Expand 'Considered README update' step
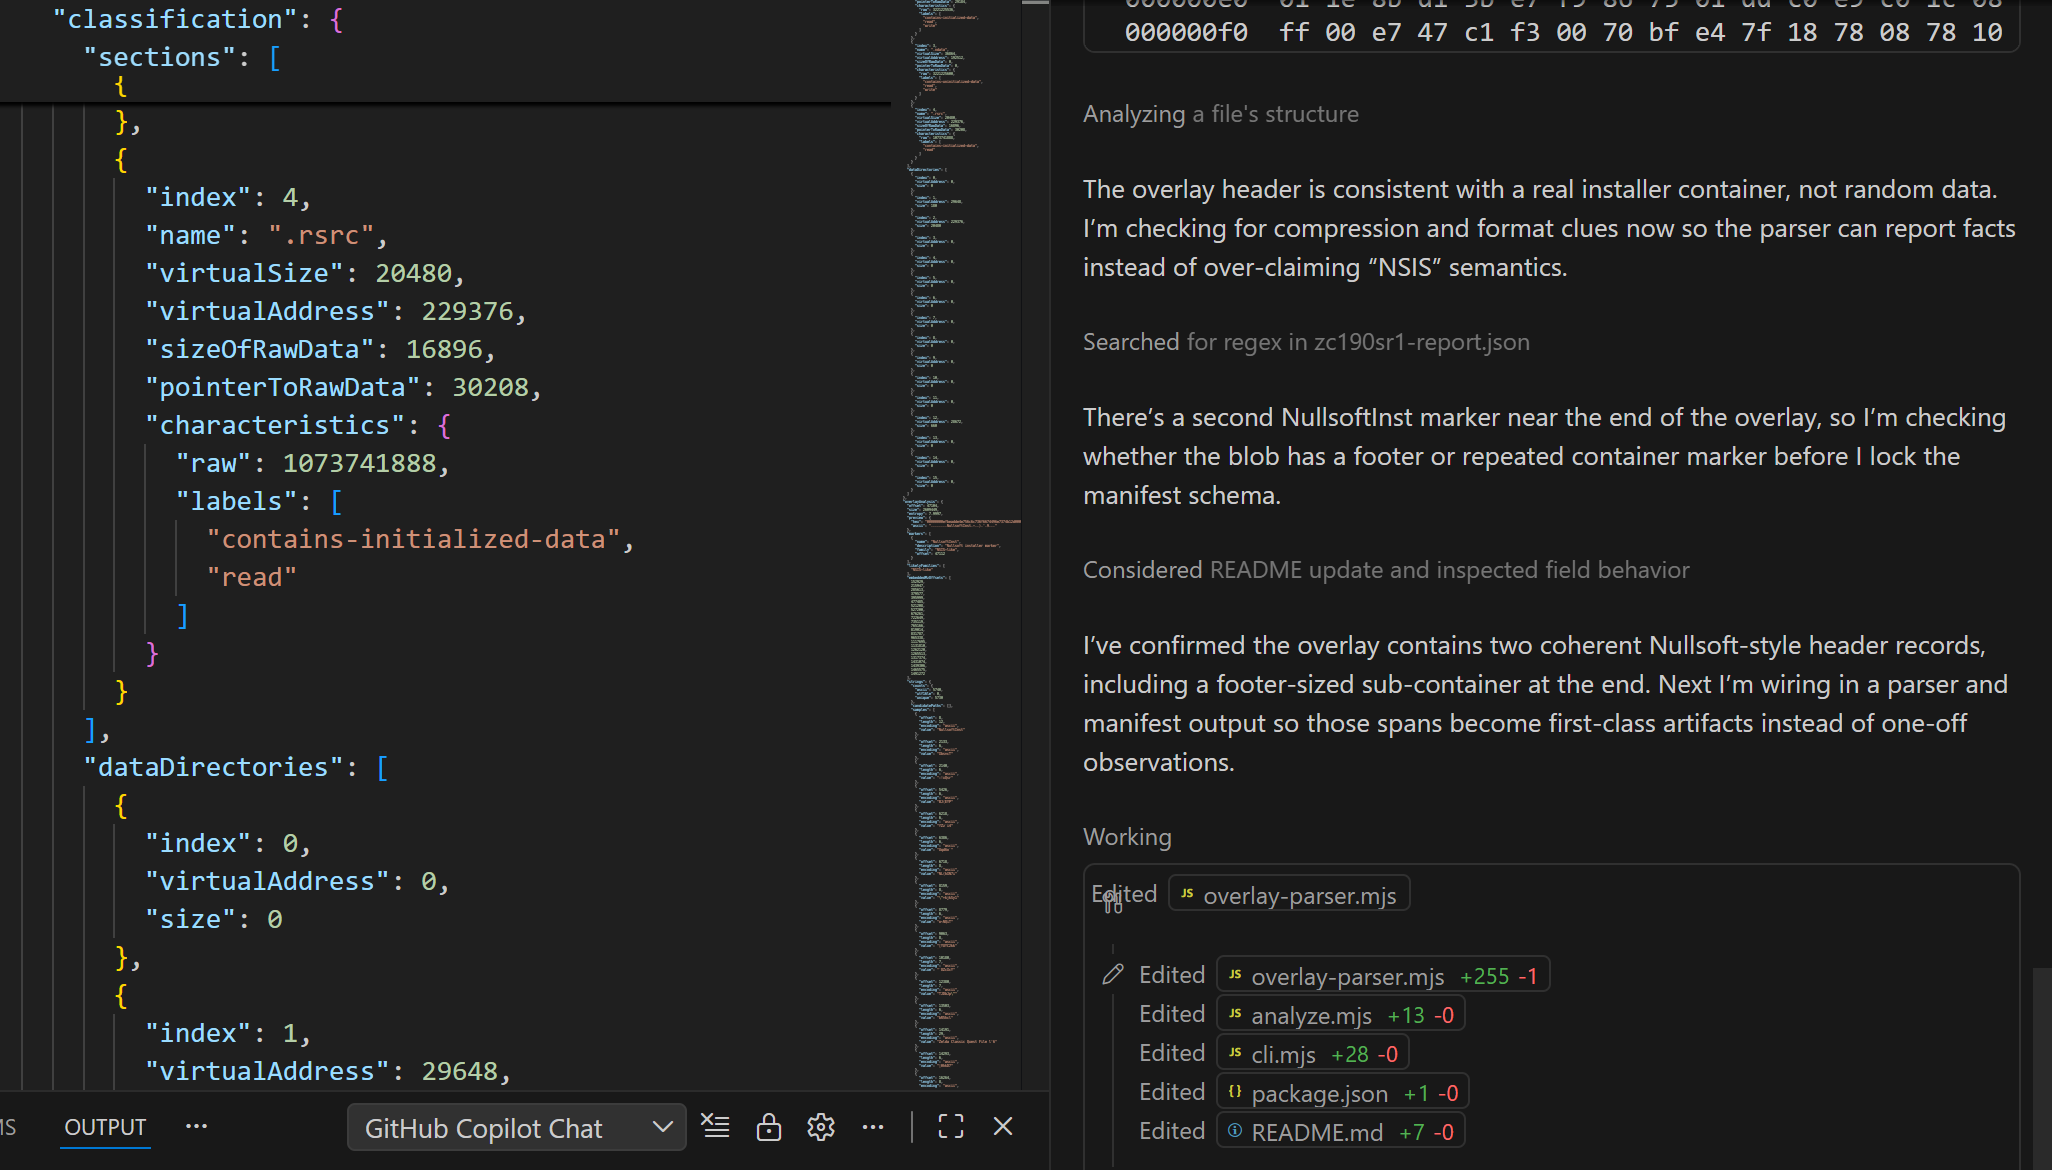 tap(1386, 570)
